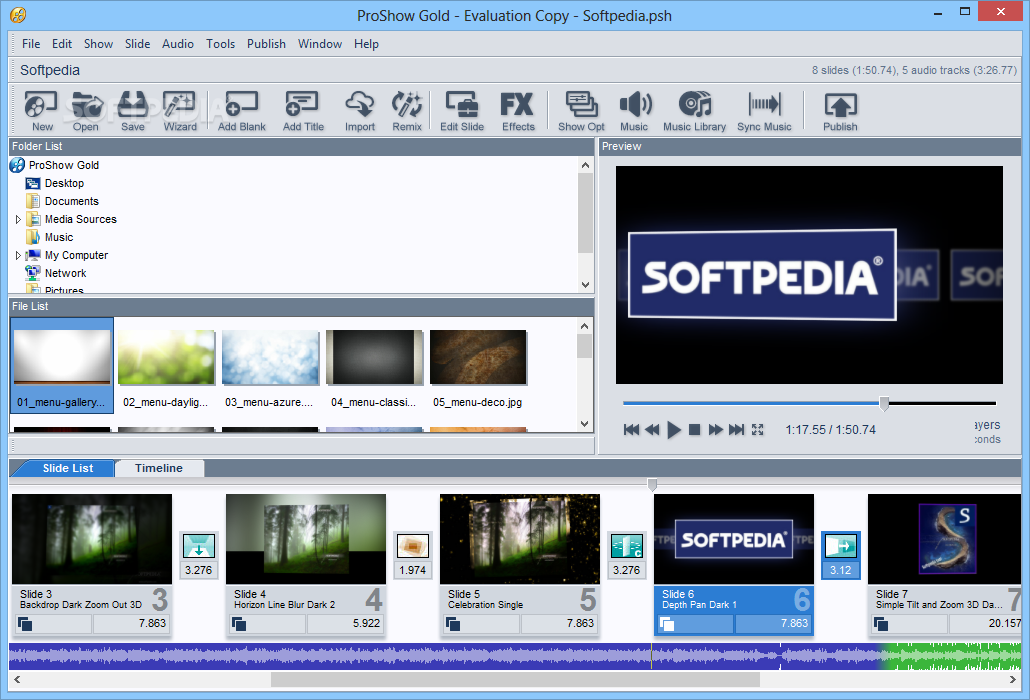Open transition icon after Slide 4
Screen dimensions: 1030x700
pyautogui.click(x=413, y=546)
